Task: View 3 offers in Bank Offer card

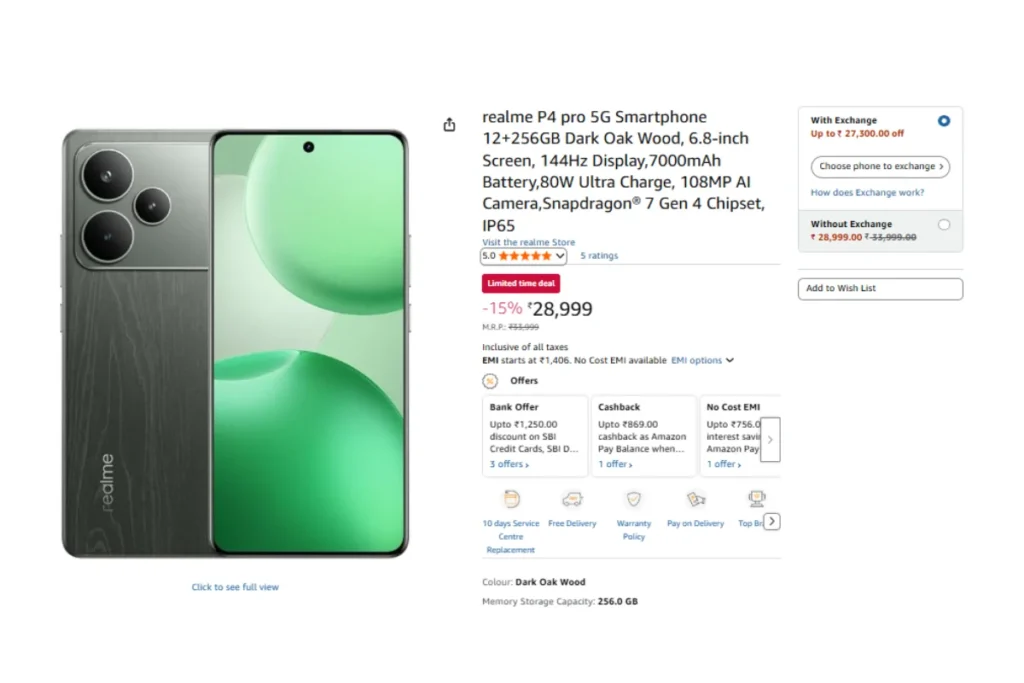Action: coord(509,465)
